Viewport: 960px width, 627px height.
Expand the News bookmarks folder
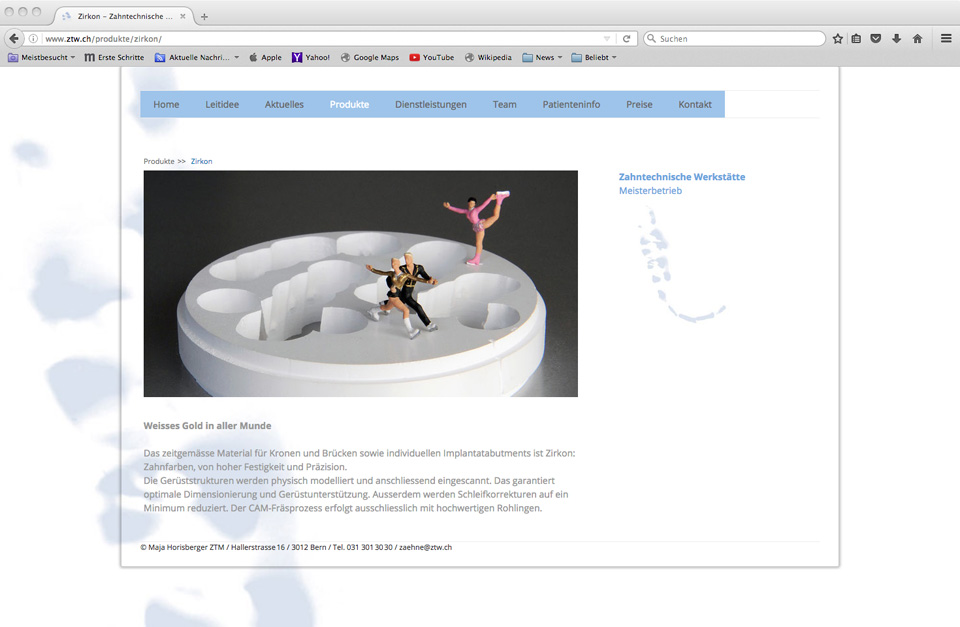[542, 58]
